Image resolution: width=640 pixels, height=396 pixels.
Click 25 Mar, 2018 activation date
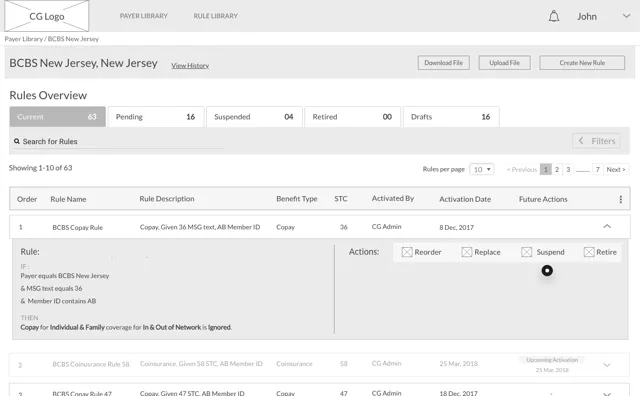(458, 363)
